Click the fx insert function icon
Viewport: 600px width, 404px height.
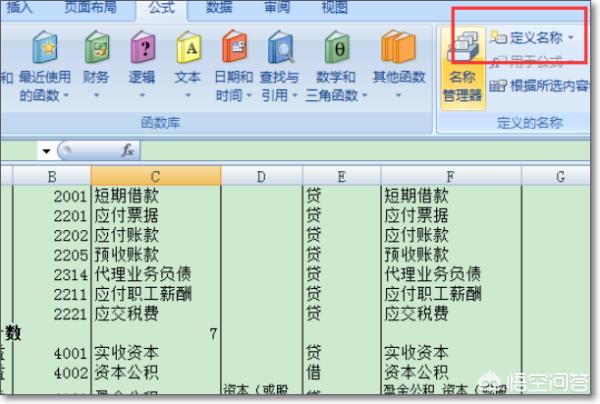tap(127, 150)
